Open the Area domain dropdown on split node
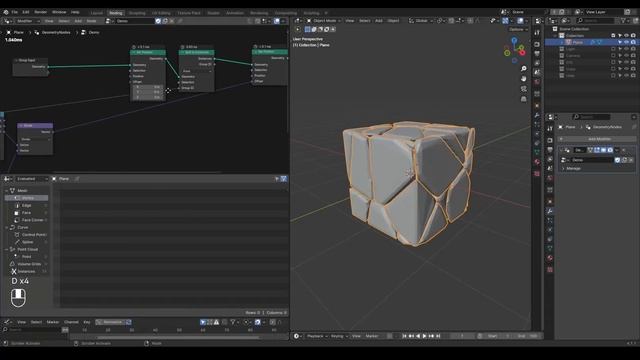Viewport: 640px width, 360px height. tap(196, 71)
